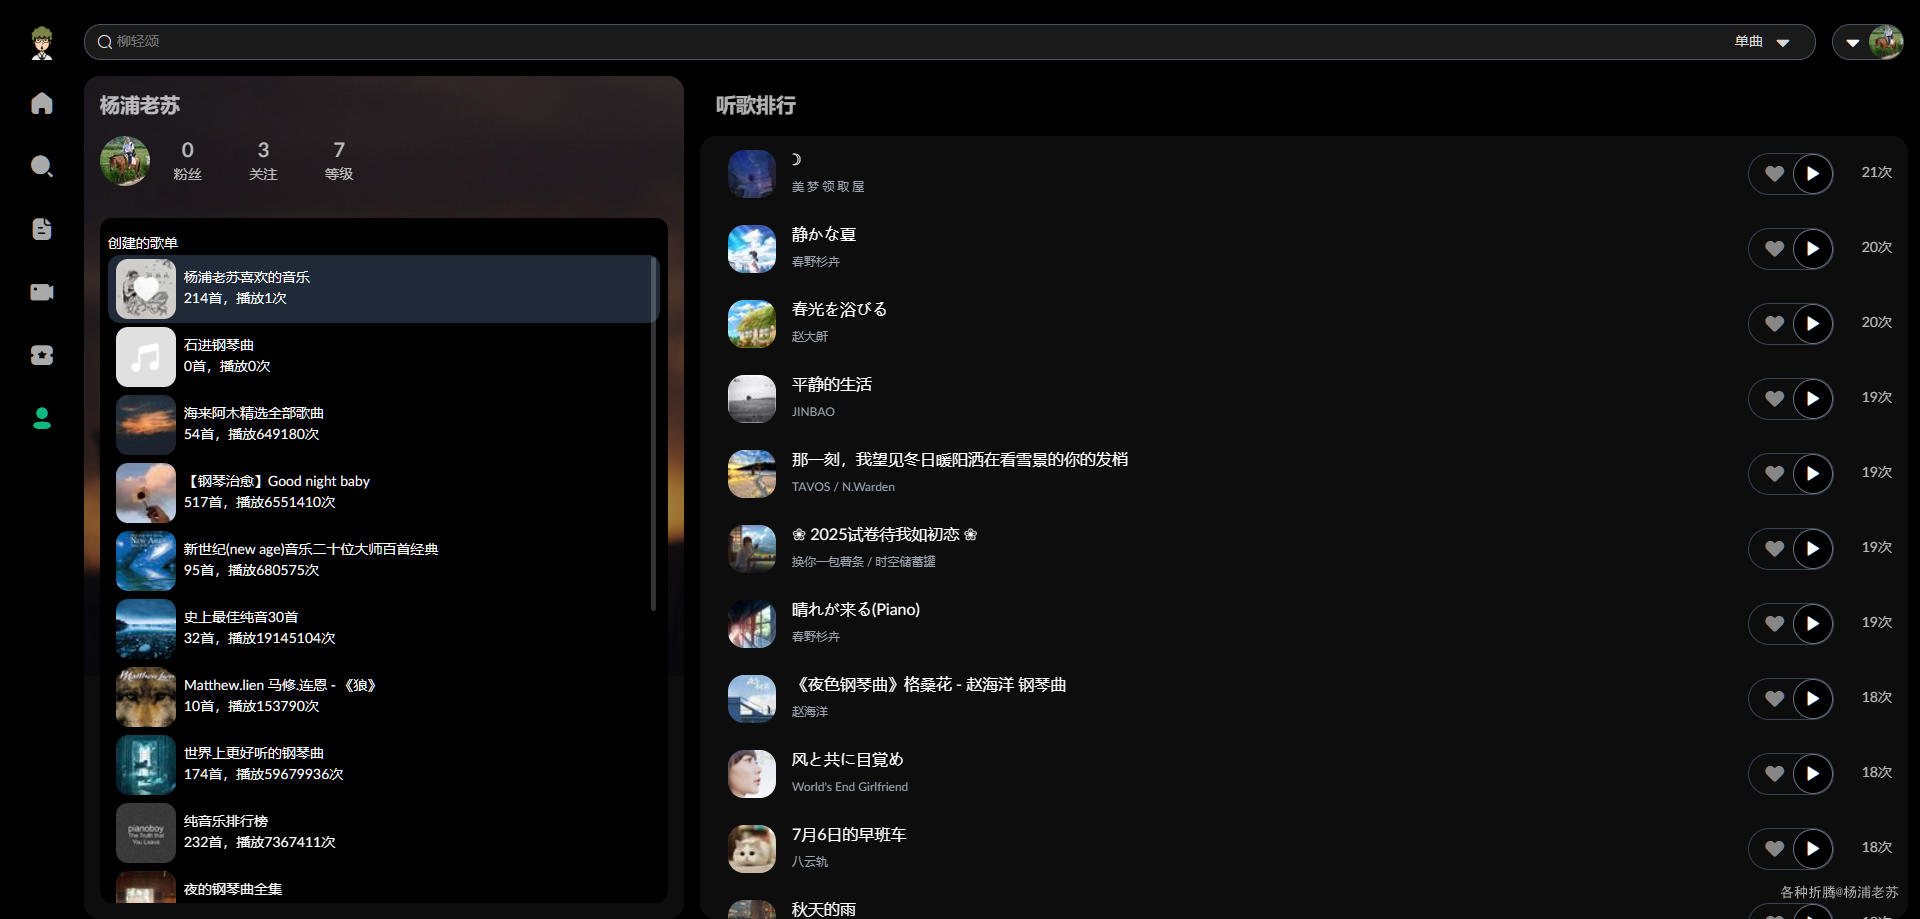This screenshot has width=1920, height=919.
Task: Open the video camera section in sidebar
Action: click(x=42, y=292)
